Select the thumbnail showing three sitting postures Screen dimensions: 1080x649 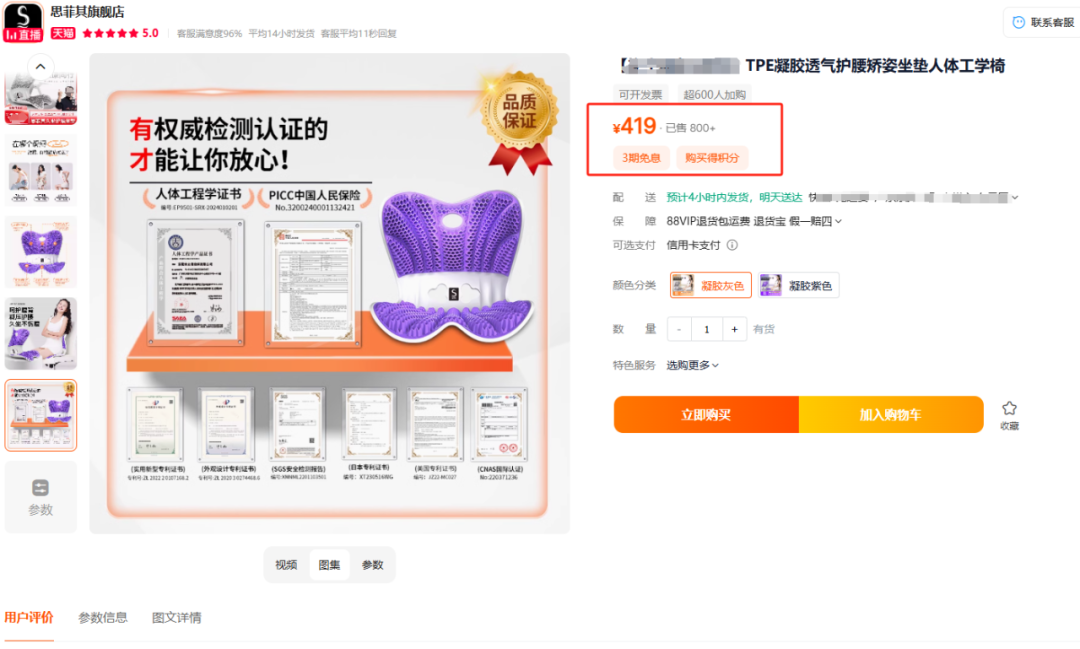[x=41, y=170]
